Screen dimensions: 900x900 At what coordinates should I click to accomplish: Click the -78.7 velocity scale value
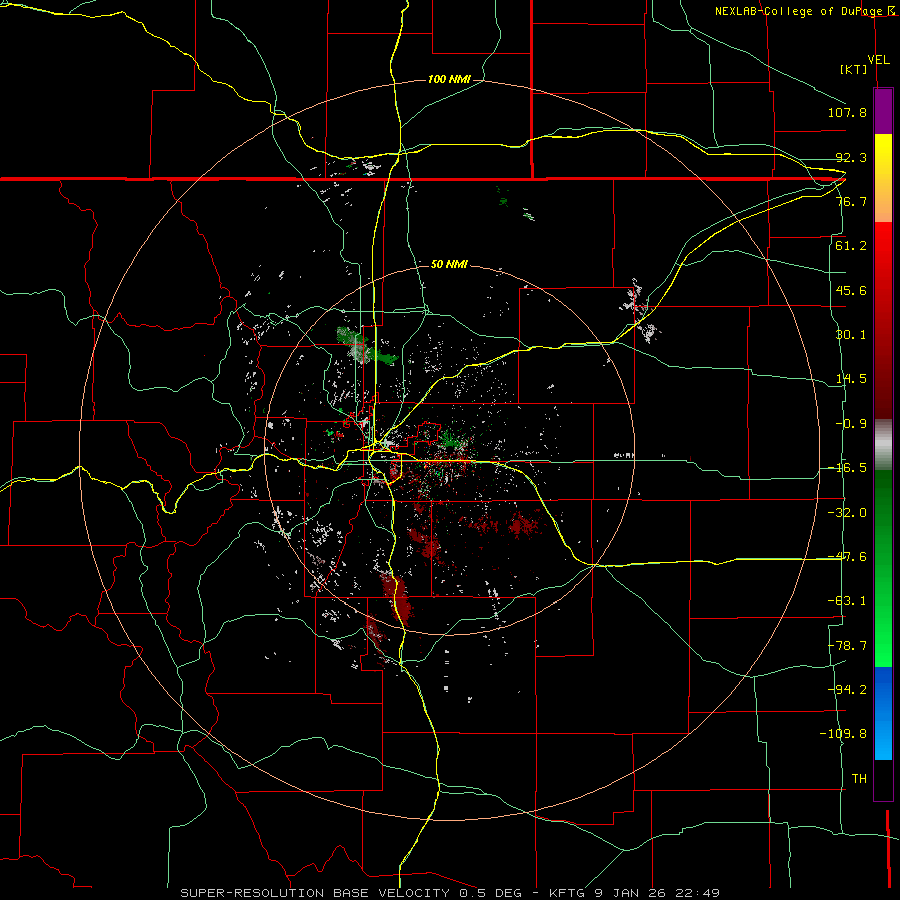click(x=847, y=646)
